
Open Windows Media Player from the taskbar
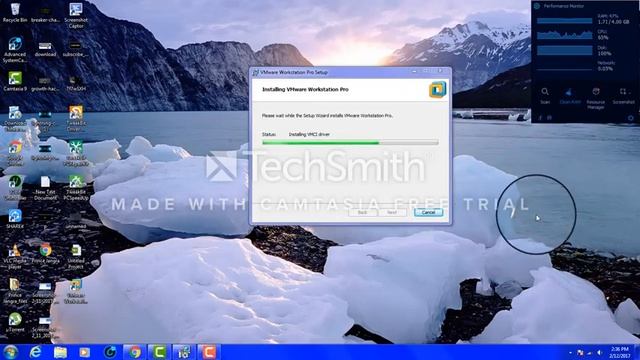click(85, 352)
